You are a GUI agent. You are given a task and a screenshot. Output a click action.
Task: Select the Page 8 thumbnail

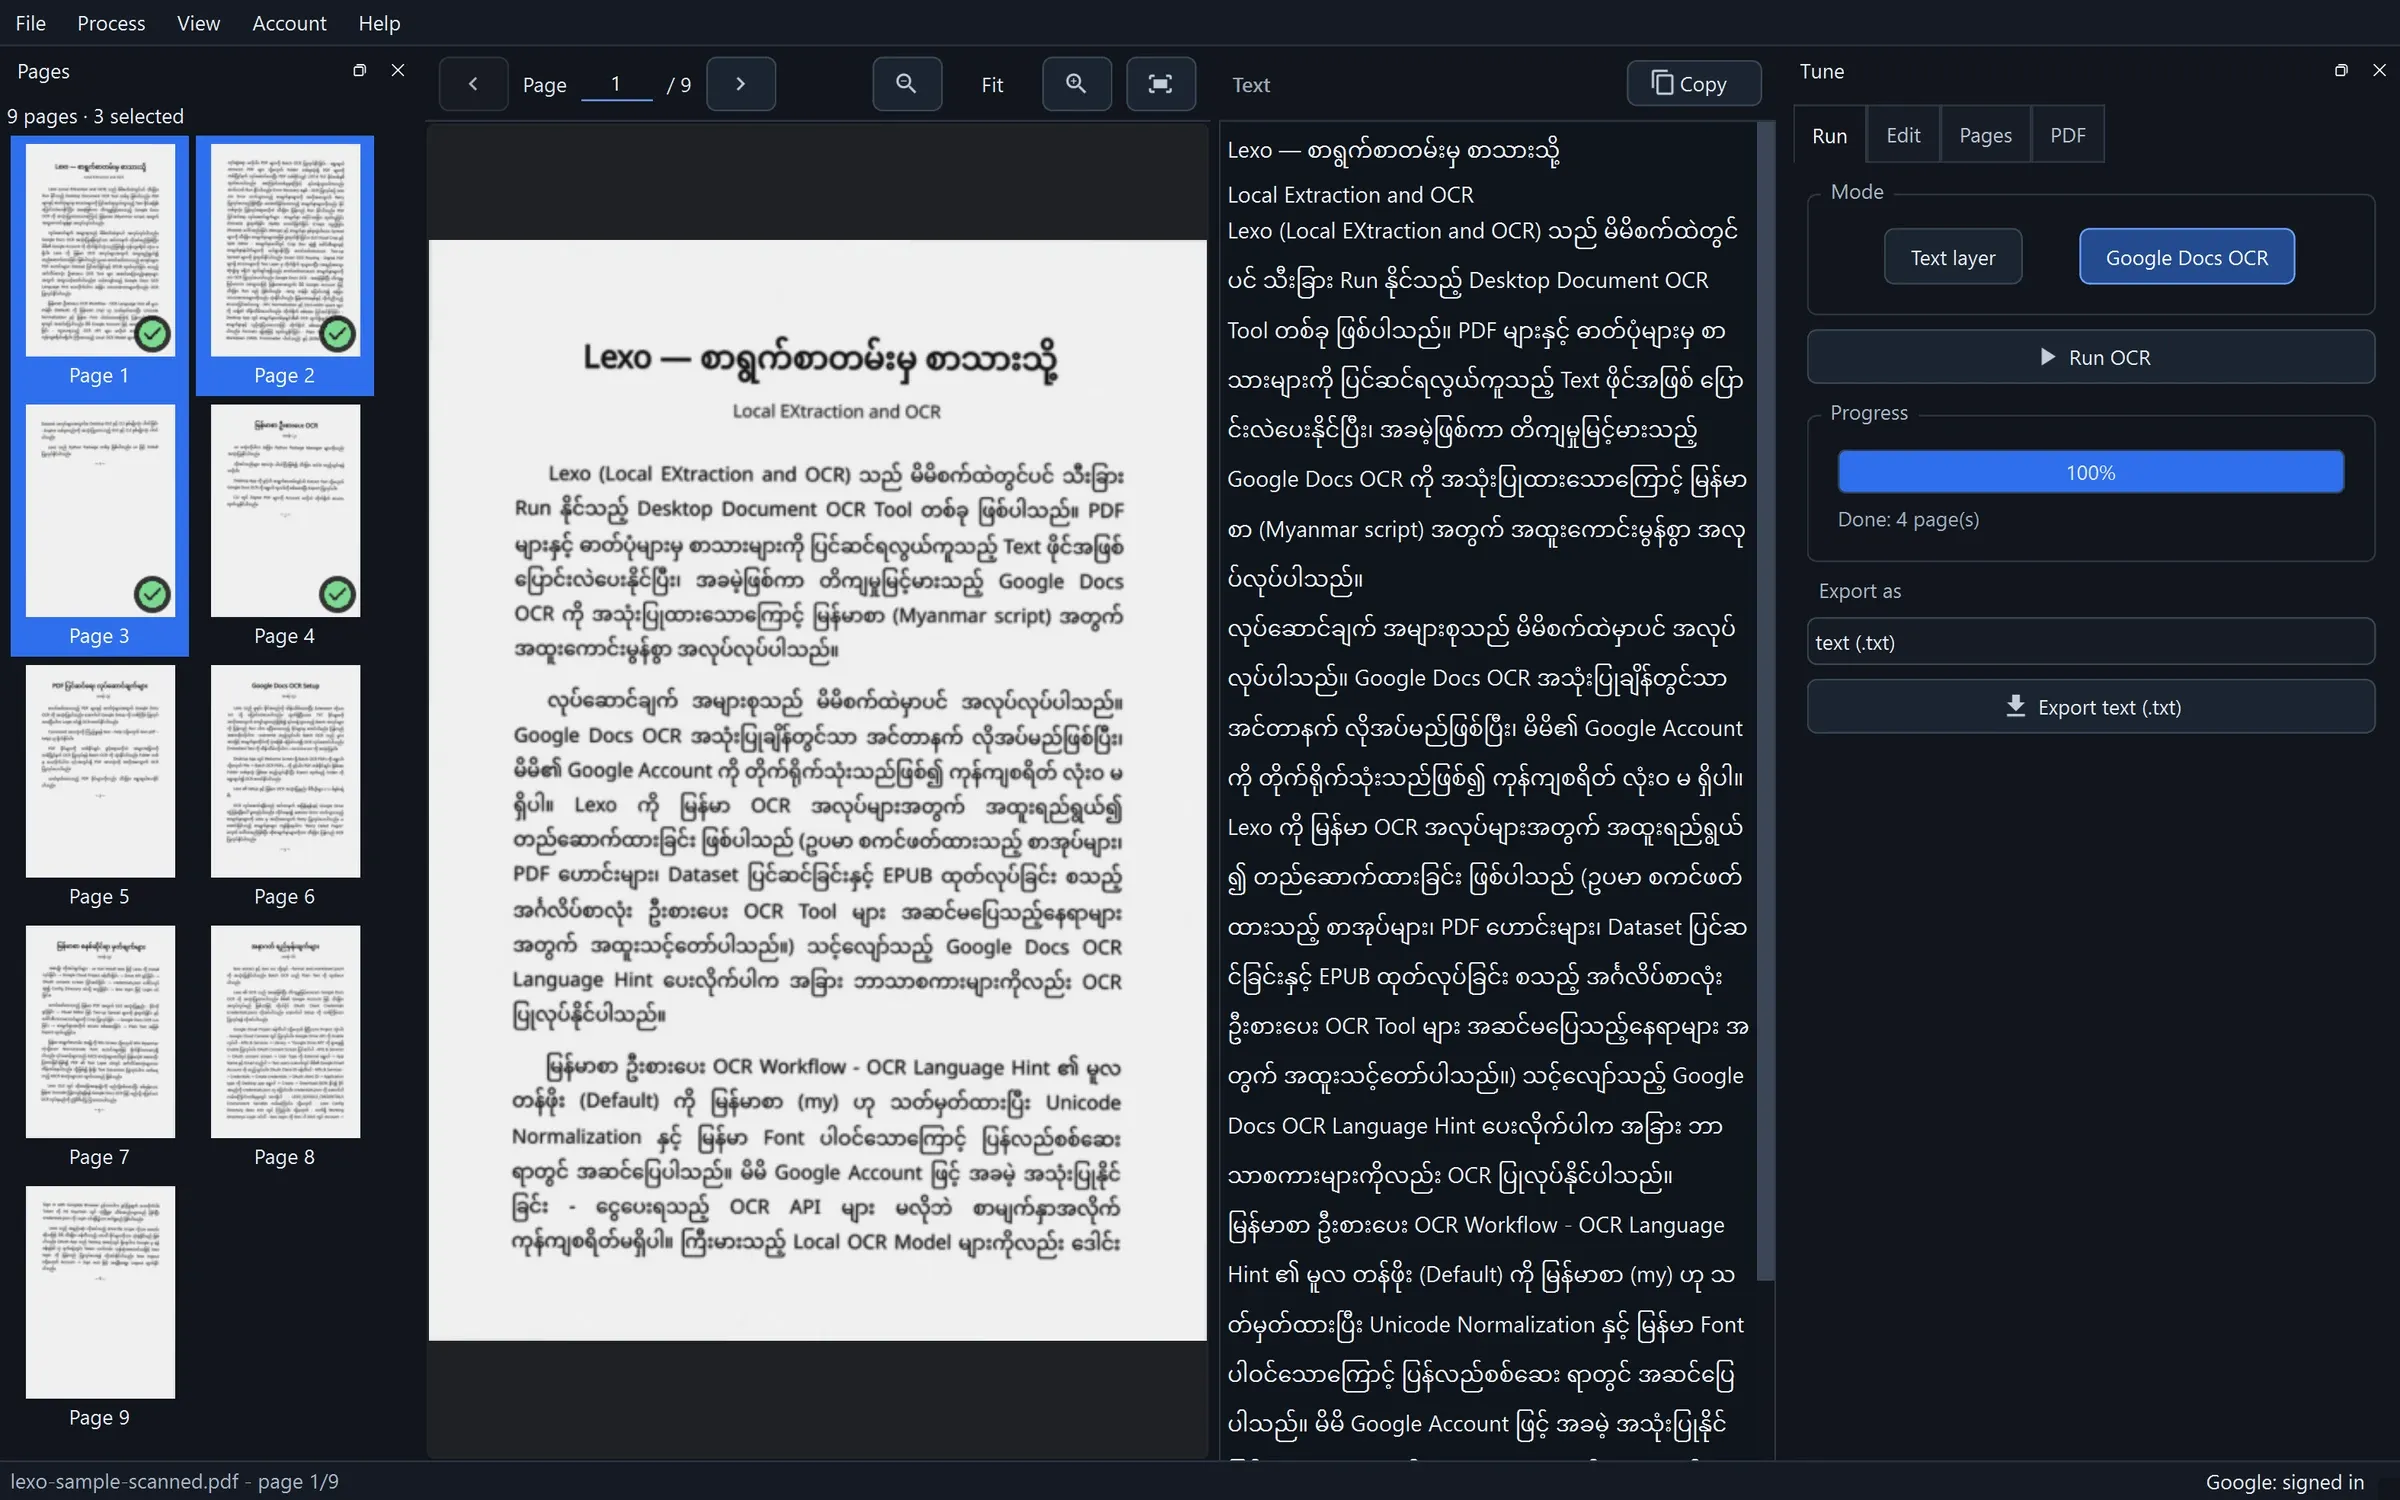pyautogui.click(x=285, y=1047)
